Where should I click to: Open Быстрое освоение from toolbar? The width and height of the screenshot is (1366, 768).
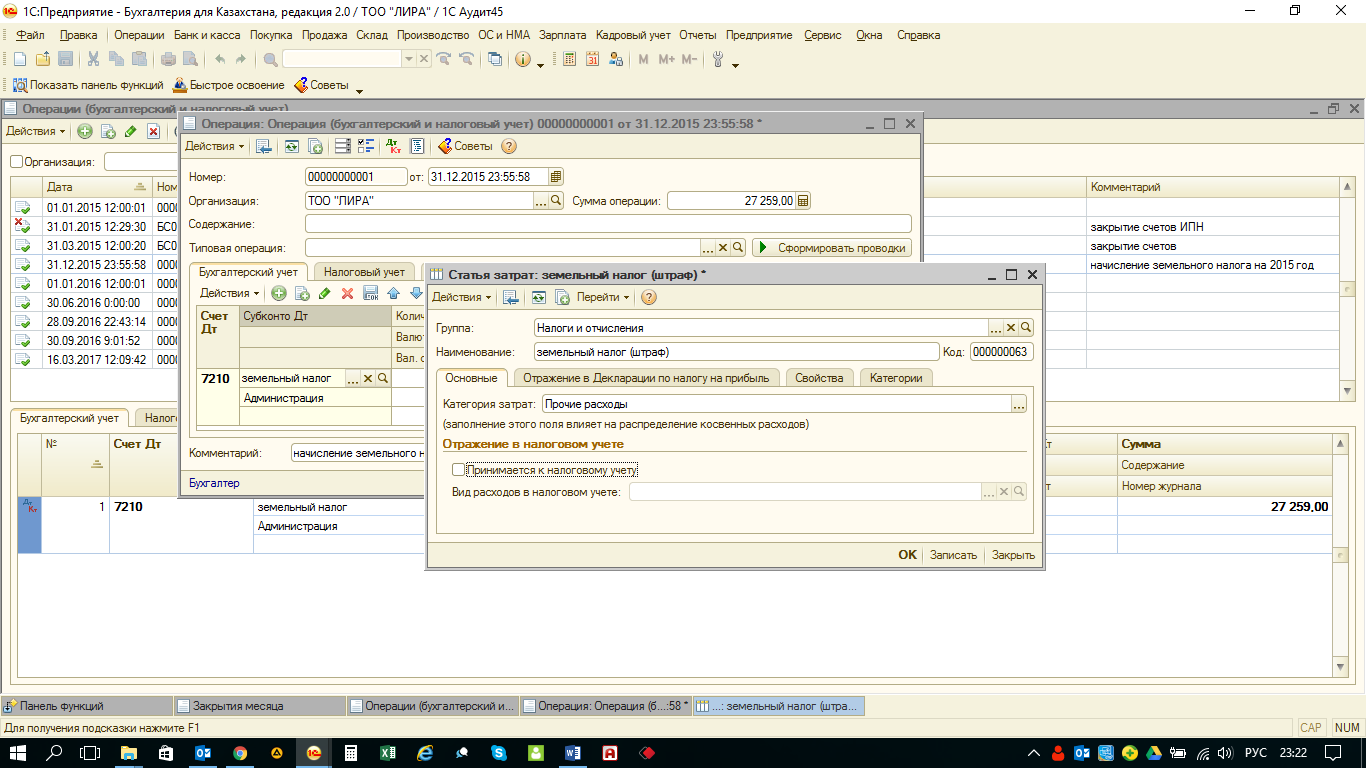[229, 85]
